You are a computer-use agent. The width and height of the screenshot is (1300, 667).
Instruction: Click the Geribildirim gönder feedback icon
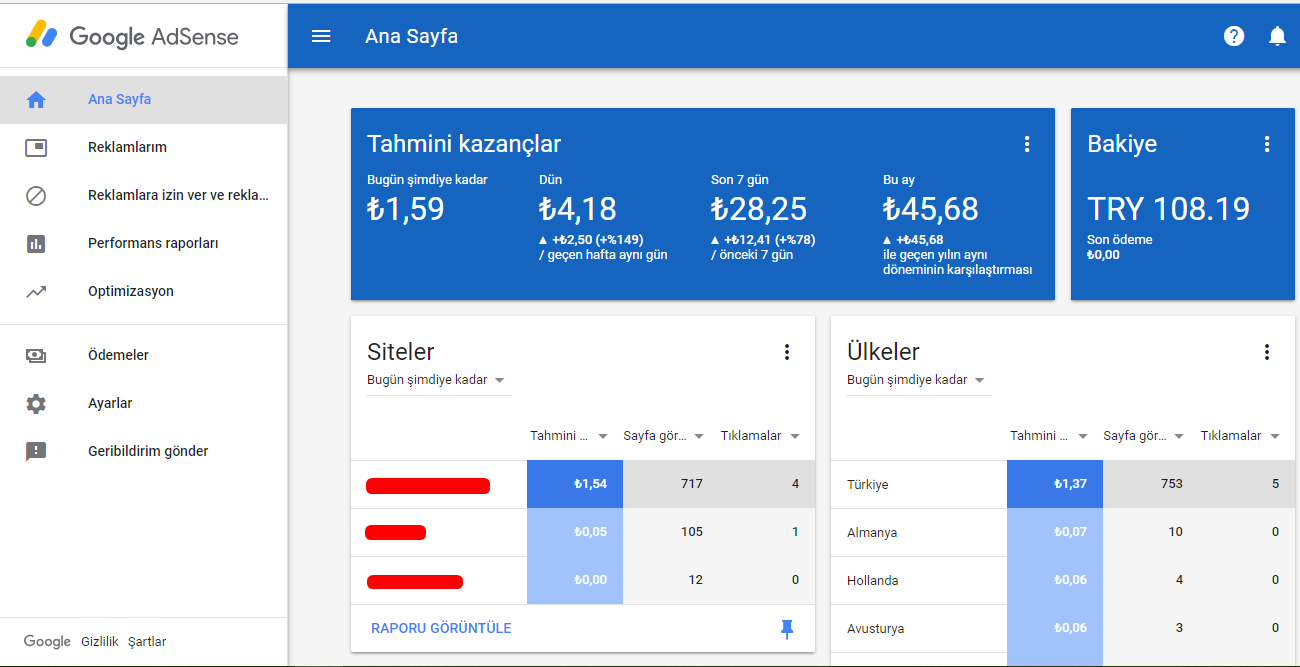[36, 451]
